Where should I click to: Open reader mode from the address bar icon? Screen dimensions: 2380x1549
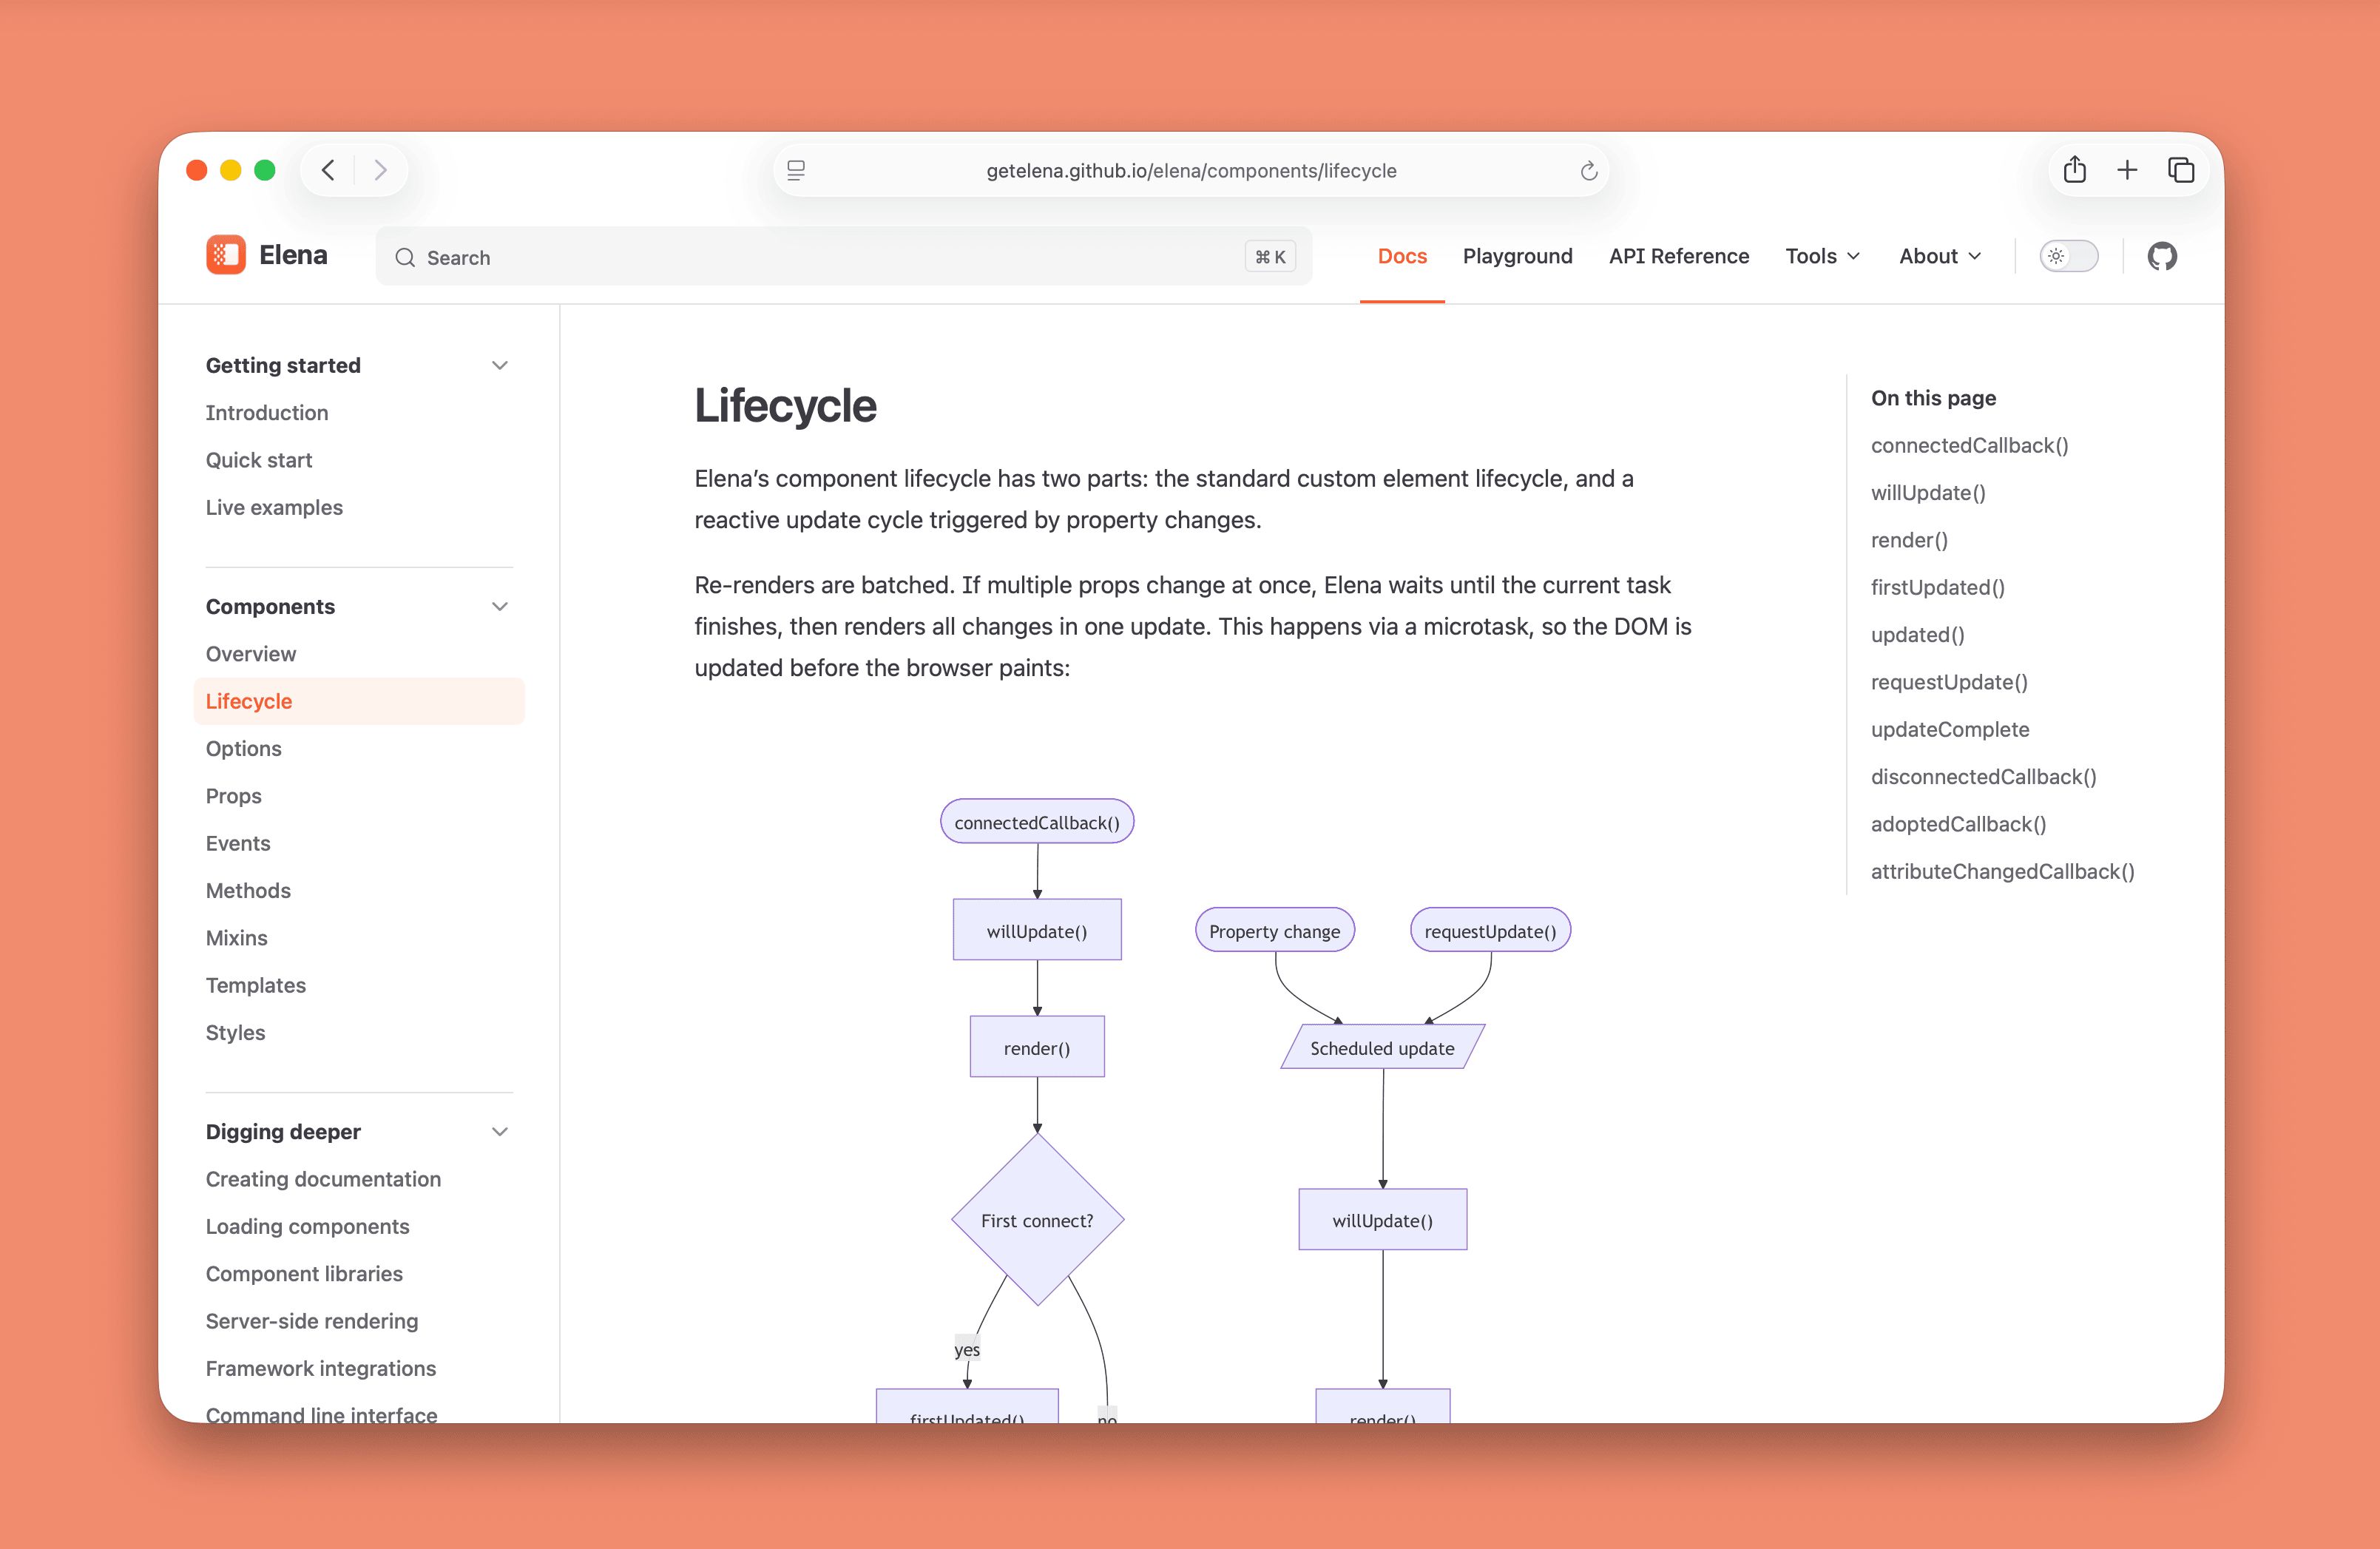pos(796,170)
